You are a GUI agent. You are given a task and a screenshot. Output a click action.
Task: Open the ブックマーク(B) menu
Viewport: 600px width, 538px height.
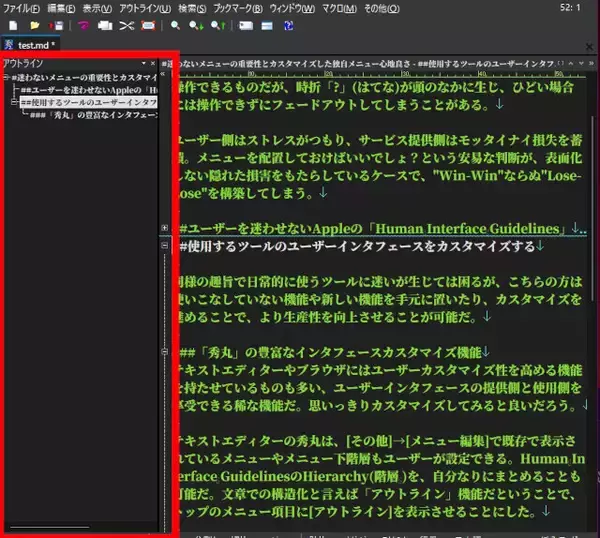(239, 7)
